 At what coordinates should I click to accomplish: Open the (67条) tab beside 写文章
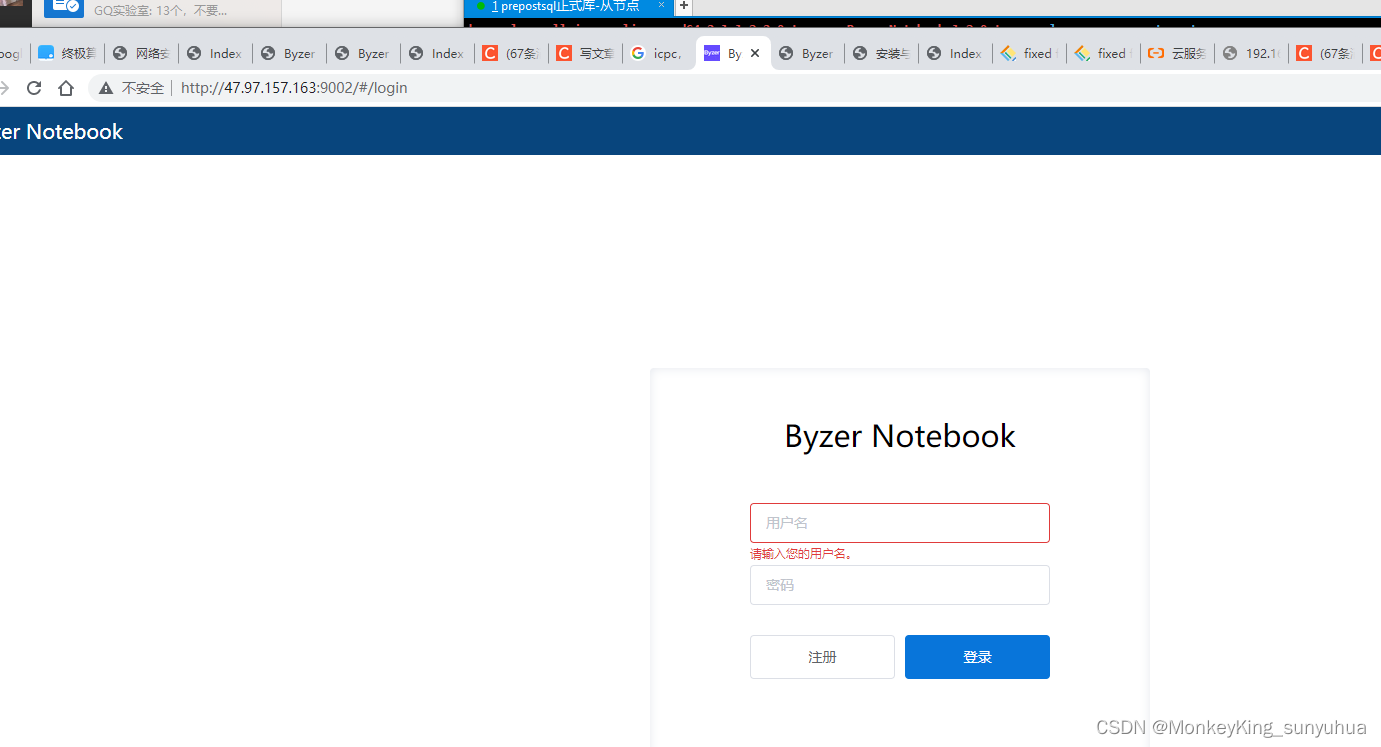pos(511,54)
